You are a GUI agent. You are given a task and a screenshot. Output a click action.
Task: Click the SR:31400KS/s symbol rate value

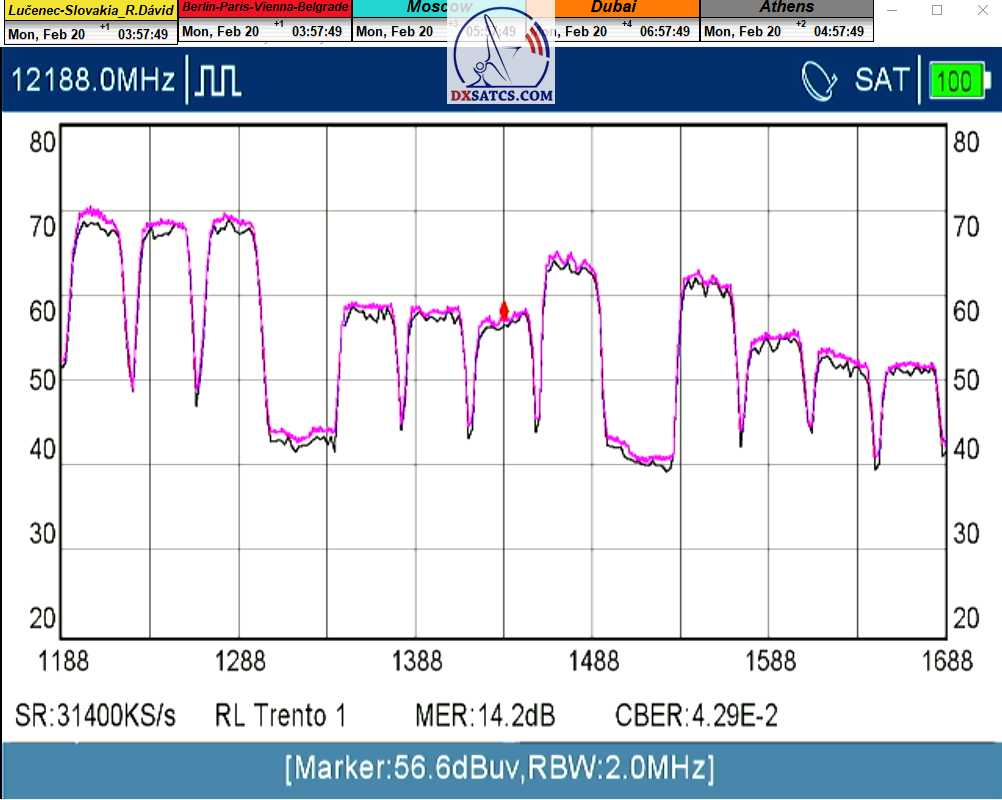pyautogui.click(x=95, y=716)
